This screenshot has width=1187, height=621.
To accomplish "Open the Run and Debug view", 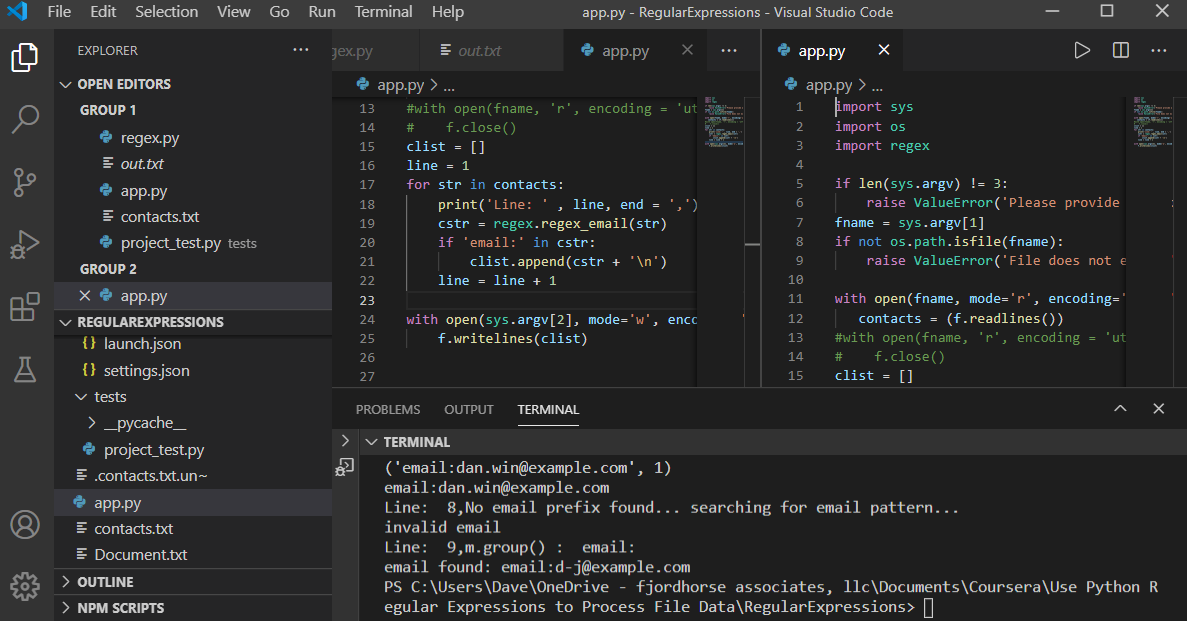I will pyautogui.click(x=25, y=244).
